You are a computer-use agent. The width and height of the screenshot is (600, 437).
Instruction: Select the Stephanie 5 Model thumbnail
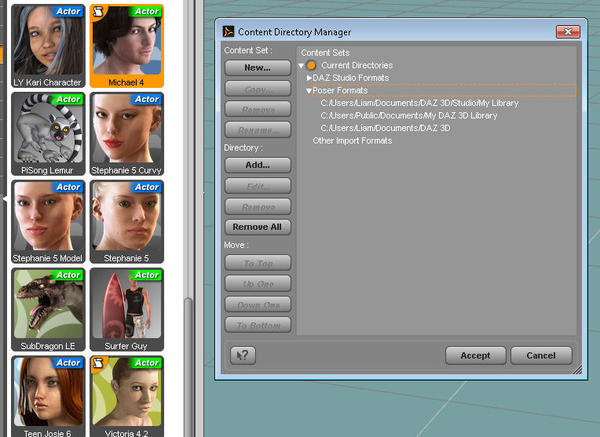tap(48, 222)
